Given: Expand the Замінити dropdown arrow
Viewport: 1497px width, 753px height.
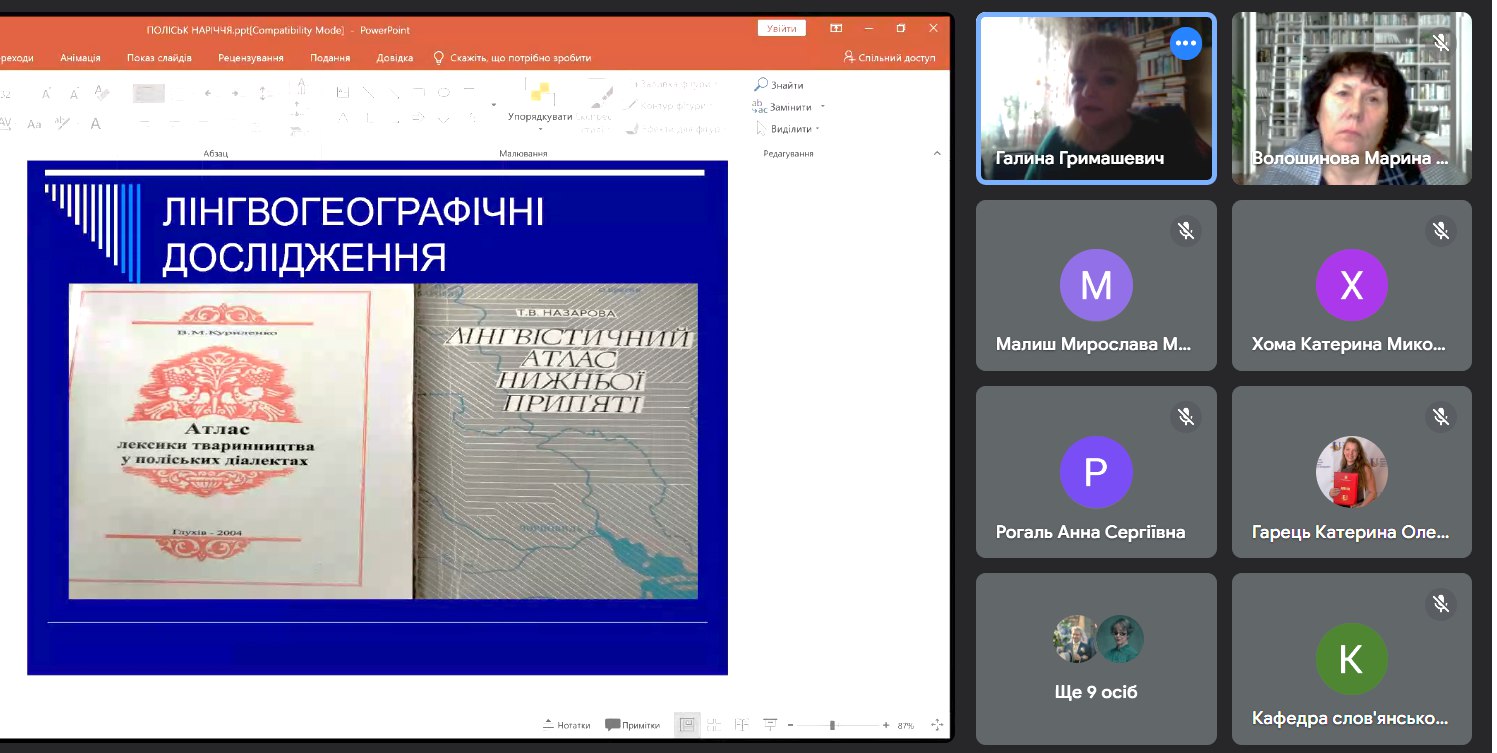Looking at the screenshot, I should tap(823, 107).
